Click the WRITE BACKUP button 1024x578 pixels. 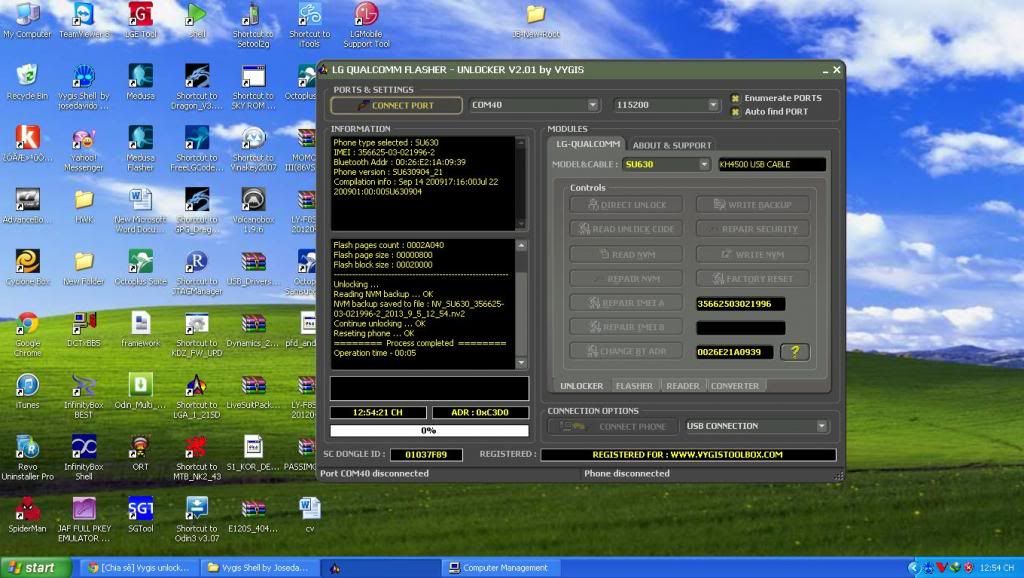(x=752, y=205)
